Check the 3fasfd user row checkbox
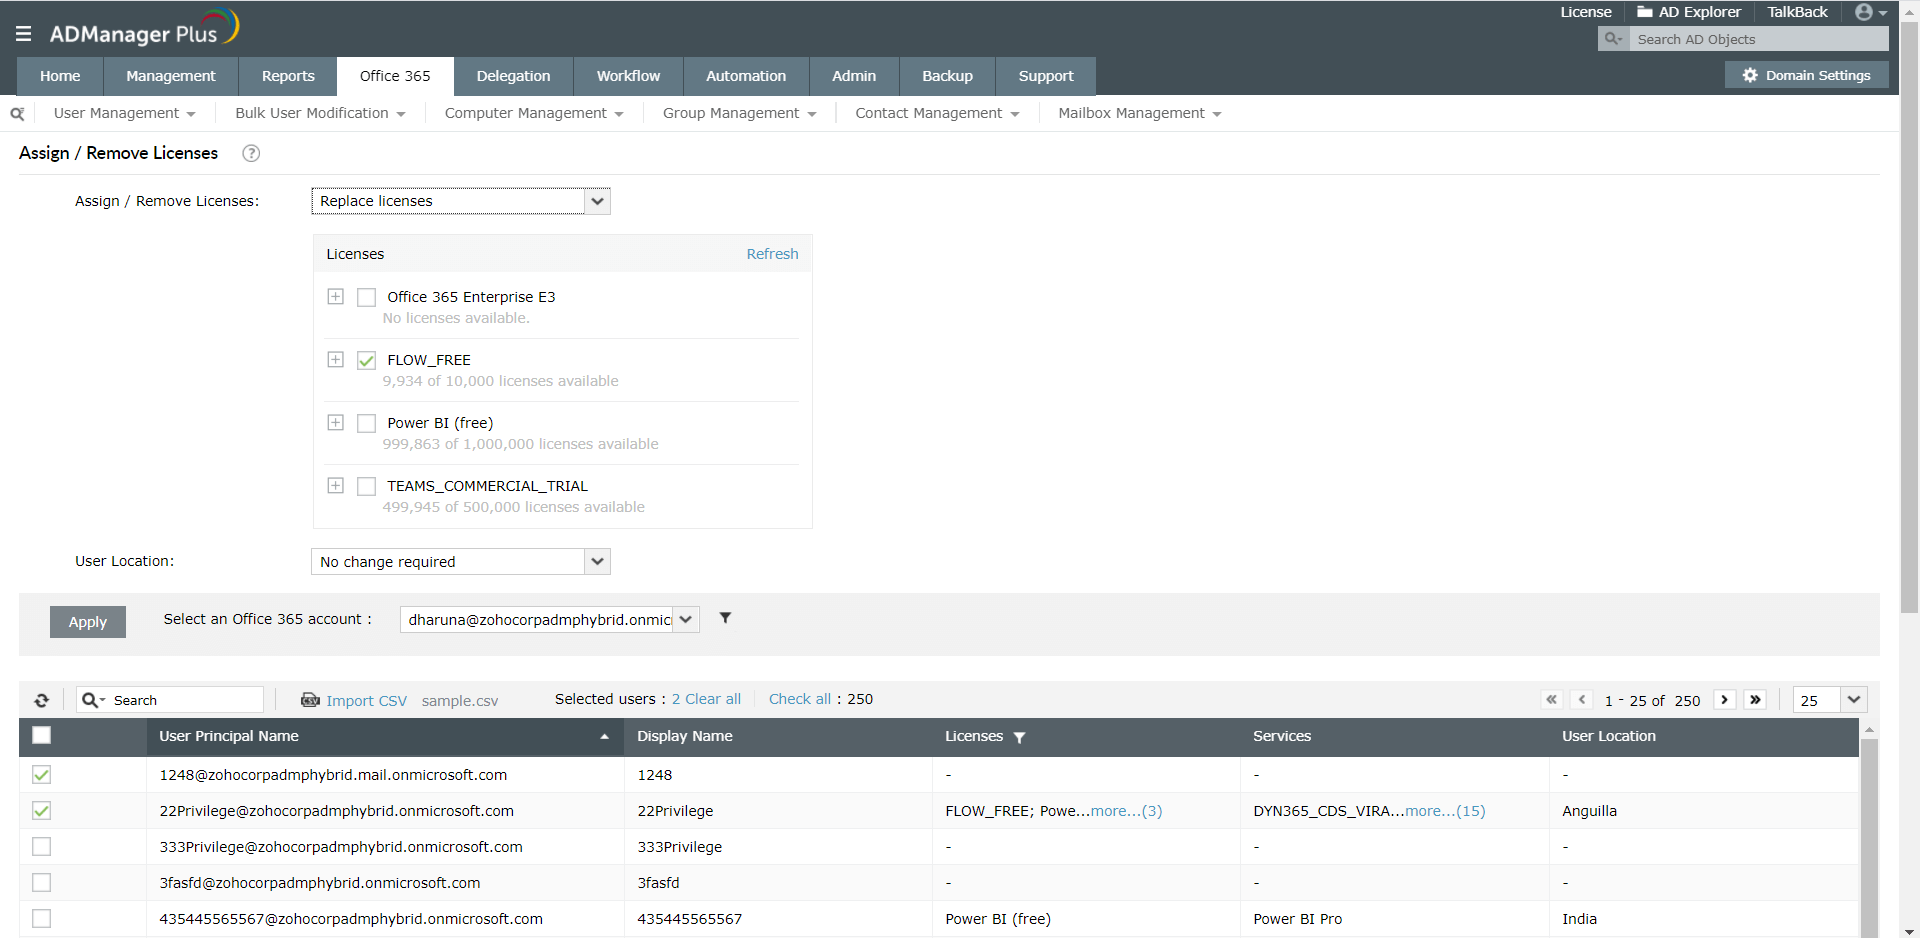This screenshot has height=938, width=1920. [x=41, y=883]
